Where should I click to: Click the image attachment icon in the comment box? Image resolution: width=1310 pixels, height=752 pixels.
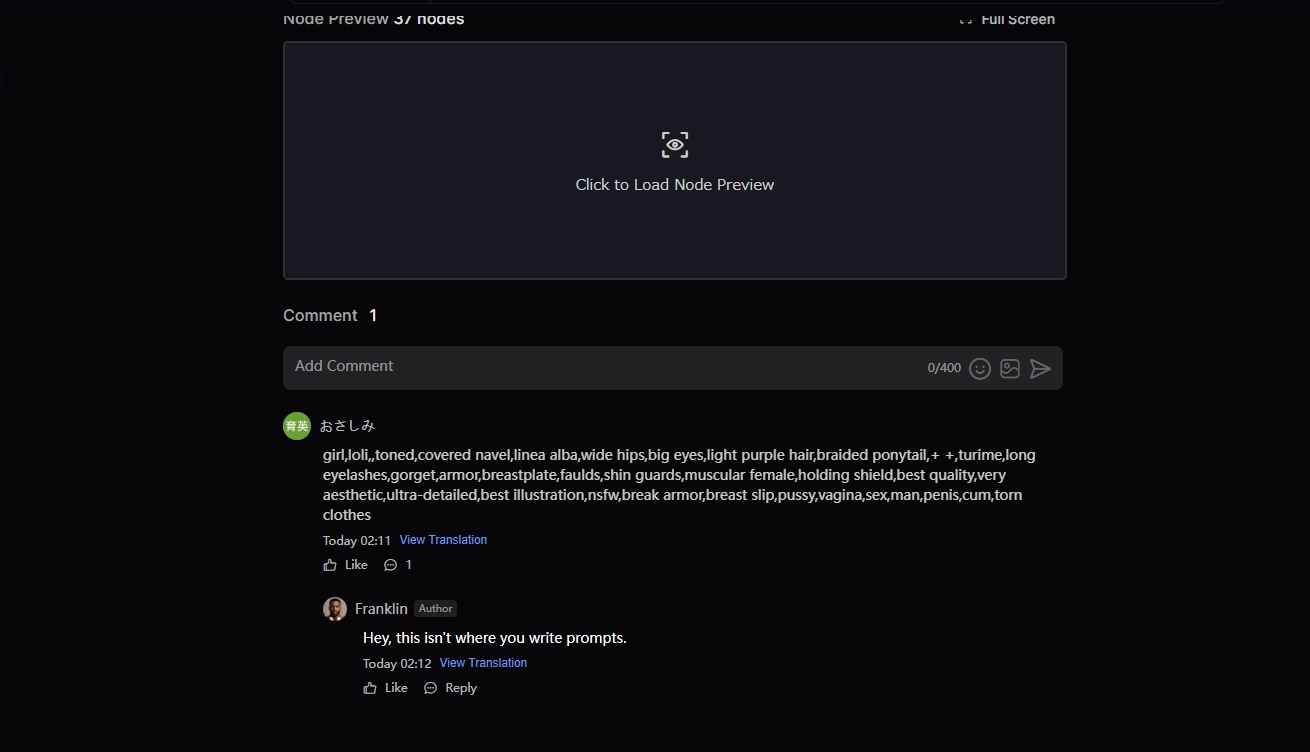pos(1010,369)
